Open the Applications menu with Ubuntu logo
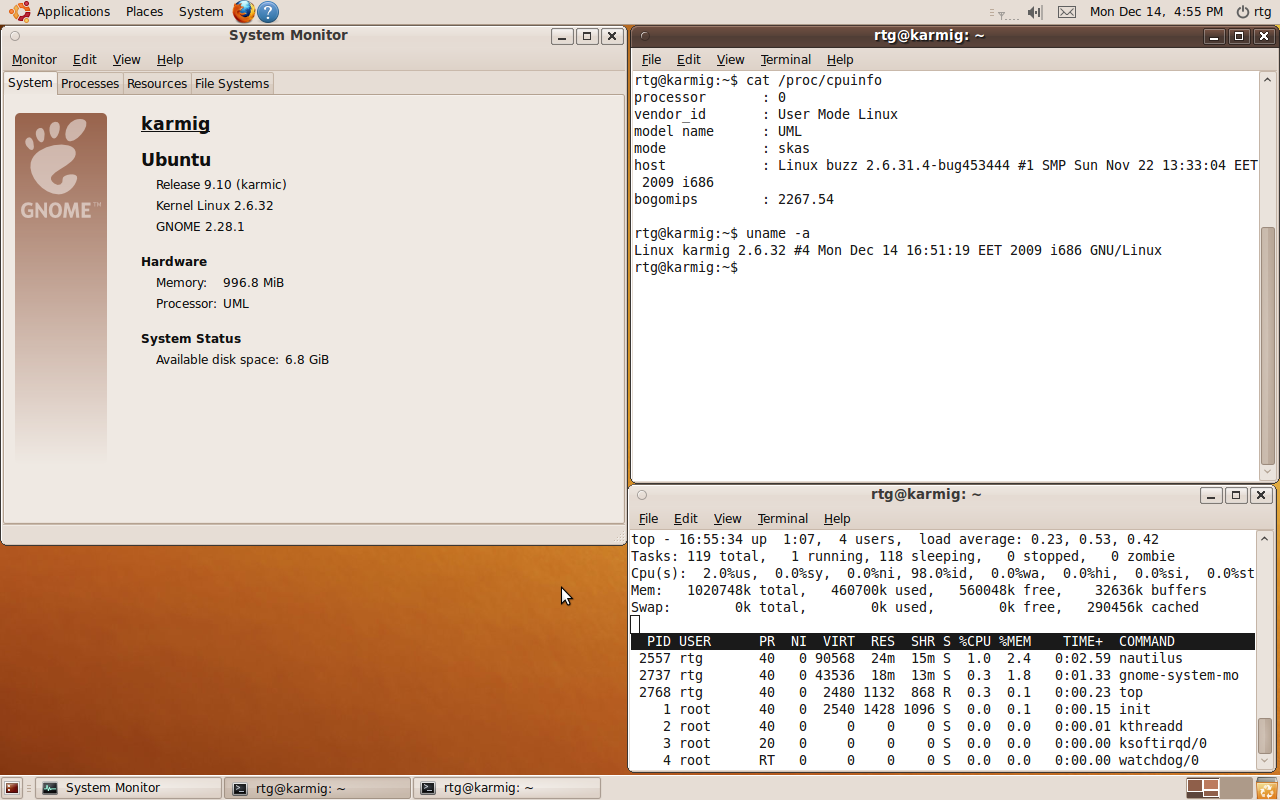Viewport: 1280px width, 800px height. pos(60,12)
